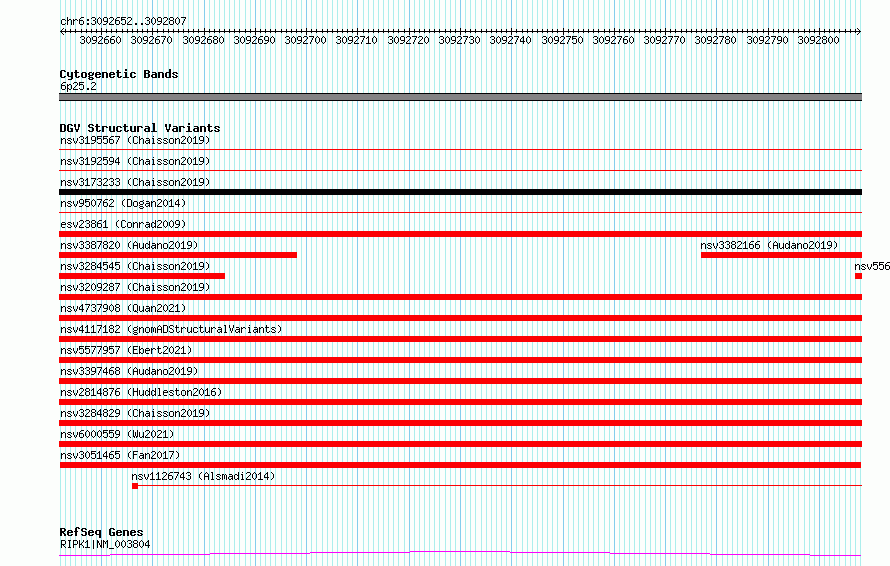890x566 pixels.
Task: Click ruler position 3092720
Action: 408,40
